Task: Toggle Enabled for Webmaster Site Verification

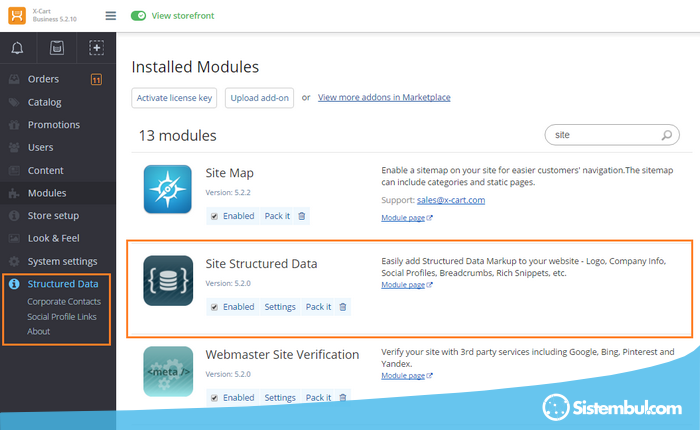Action: [214, 398]
